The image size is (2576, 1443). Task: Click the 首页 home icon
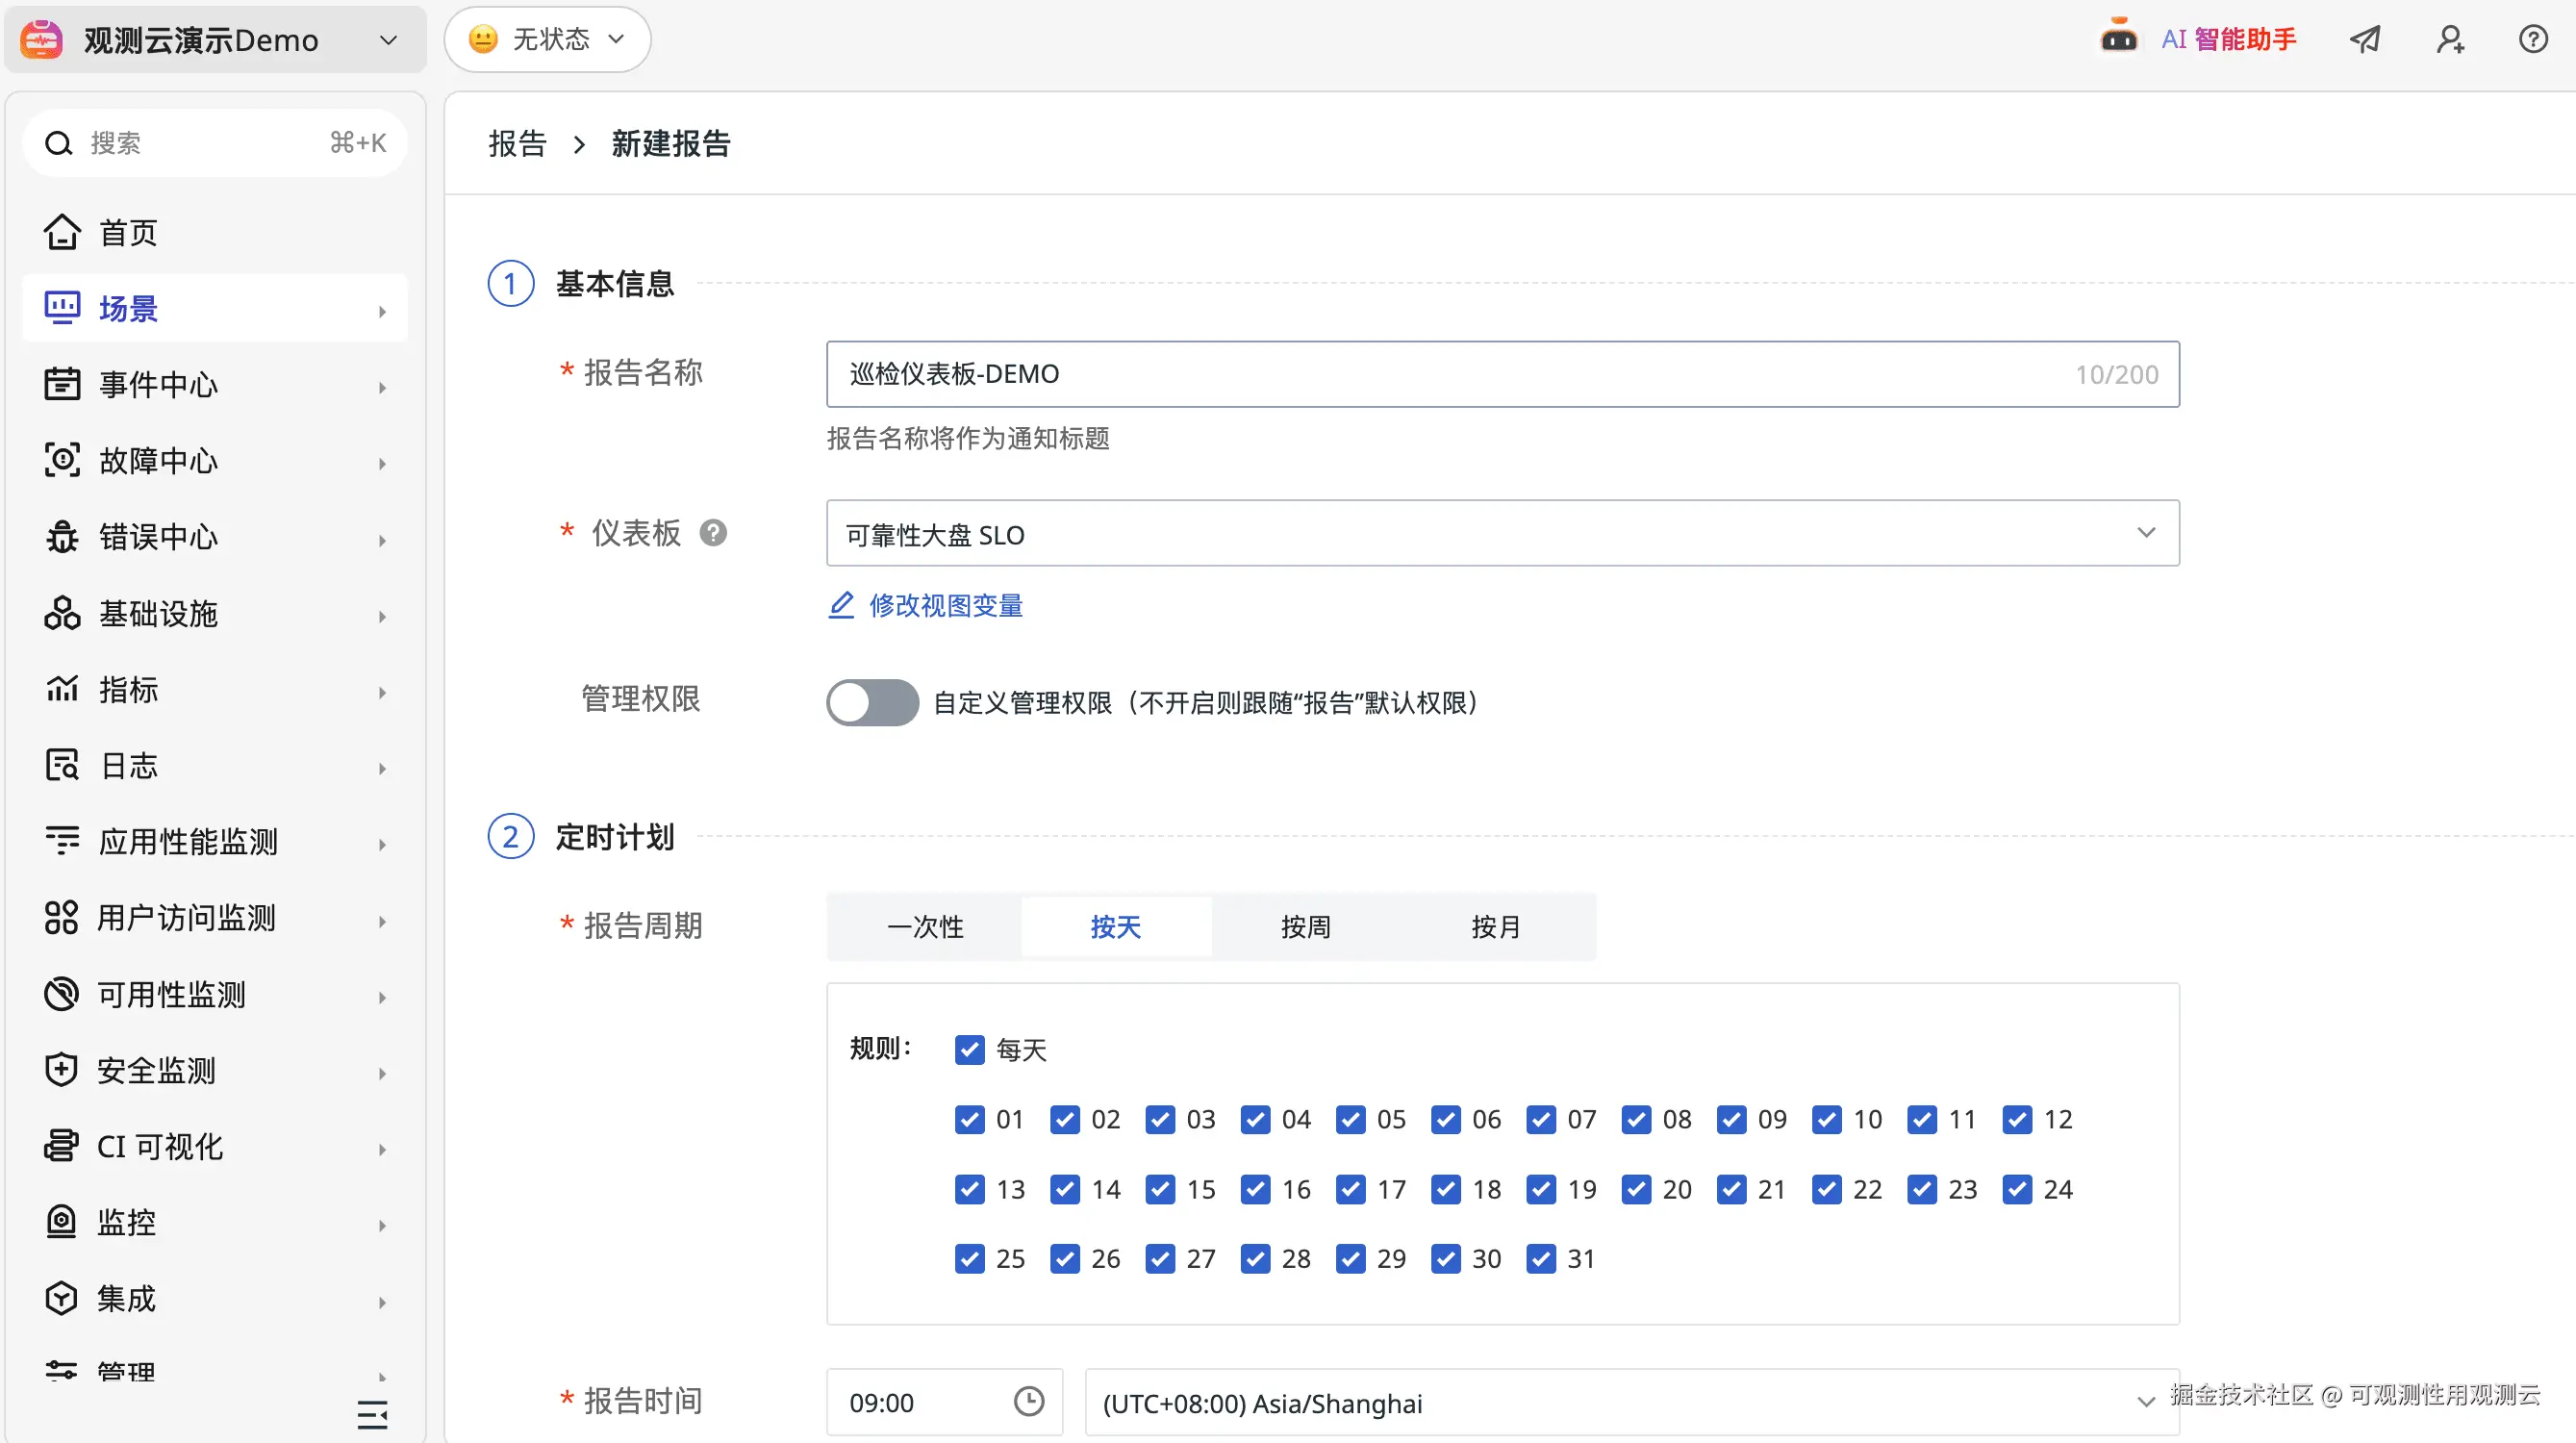[x=62, y=232]
